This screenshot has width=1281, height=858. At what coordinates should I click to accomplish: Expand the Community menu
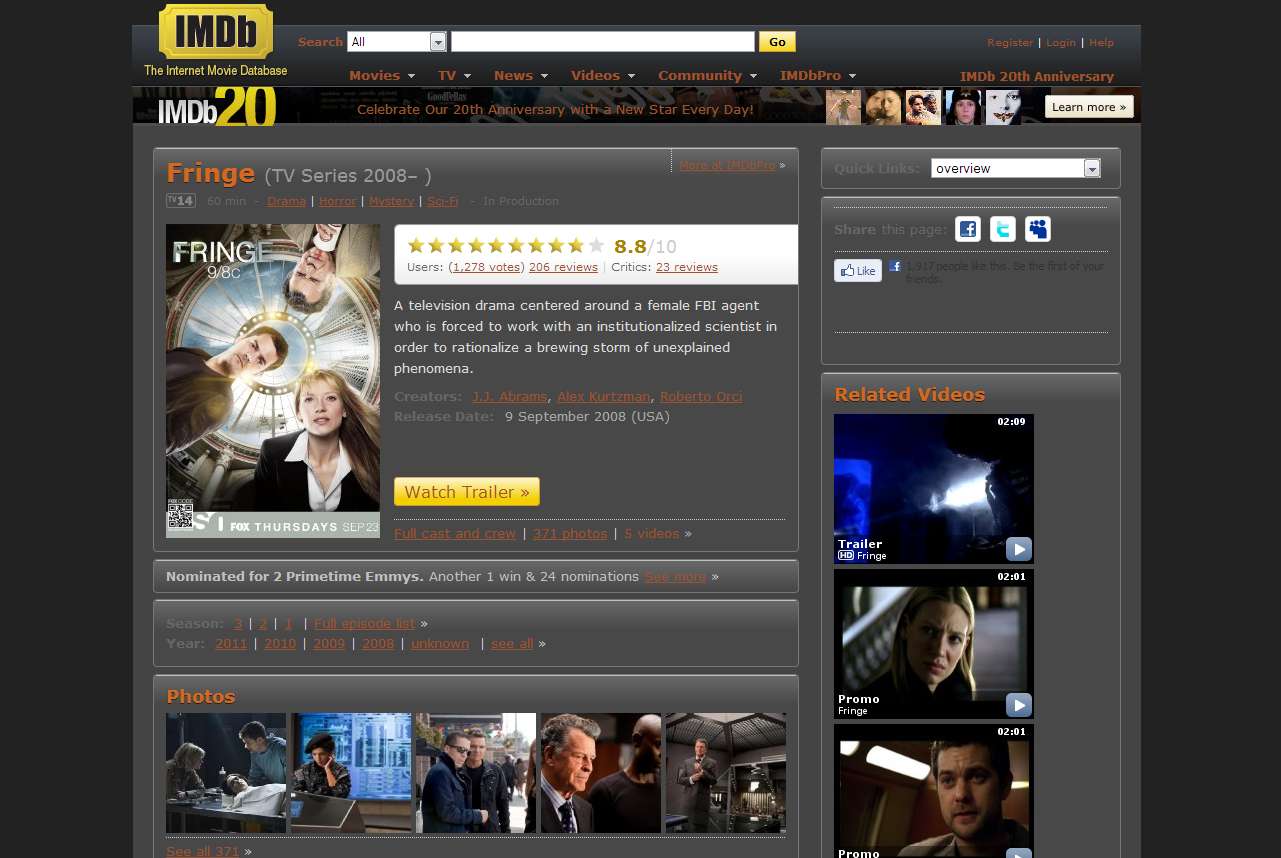pyautogui.click(x=707, y=75)
